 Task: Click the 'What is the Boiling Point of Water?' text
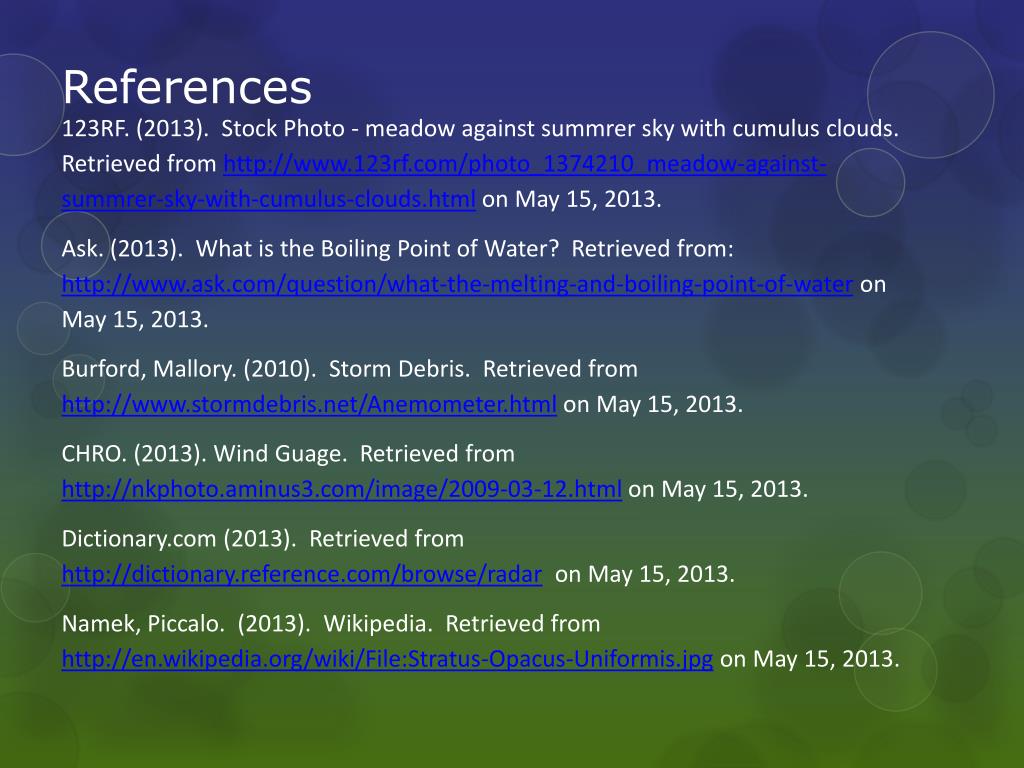click(377, 249)
